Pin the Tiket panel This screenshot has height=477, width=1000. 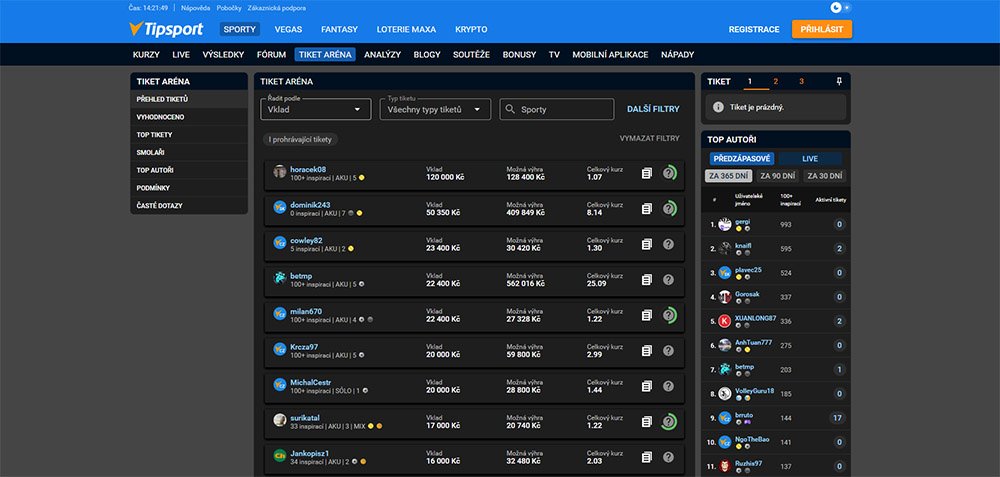[x=838, y=81]
